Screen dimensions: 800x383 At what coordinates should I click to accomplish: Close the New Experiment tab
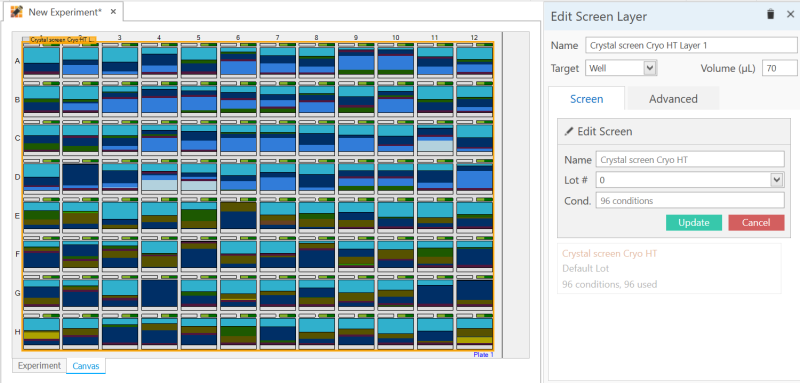tap(113, 11)
